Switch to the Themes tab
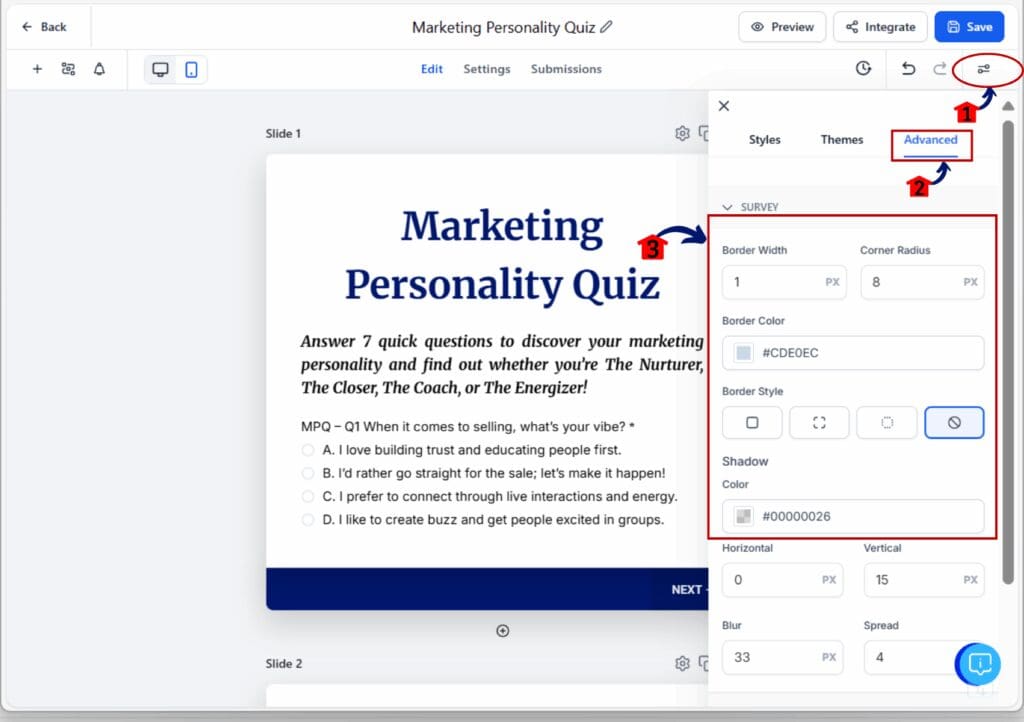This screenshot has height=722, width=1024. (841, 140)
